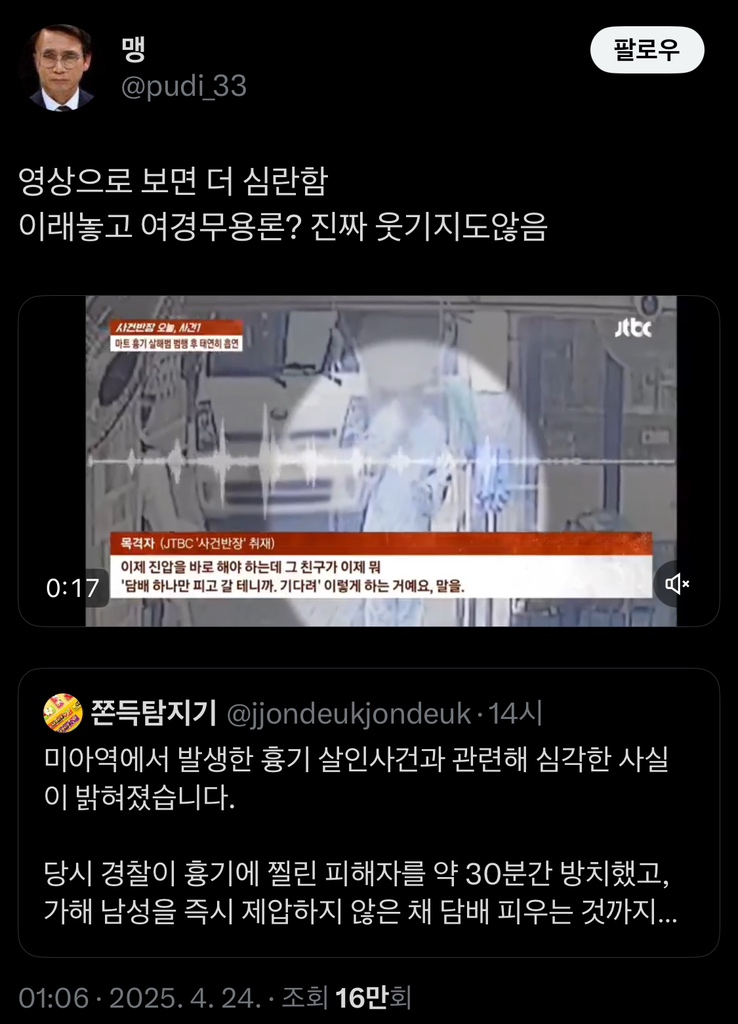Click the 0:17 video duration badge
This screenshot has height=1024, width=738.
tap(72, 588)
